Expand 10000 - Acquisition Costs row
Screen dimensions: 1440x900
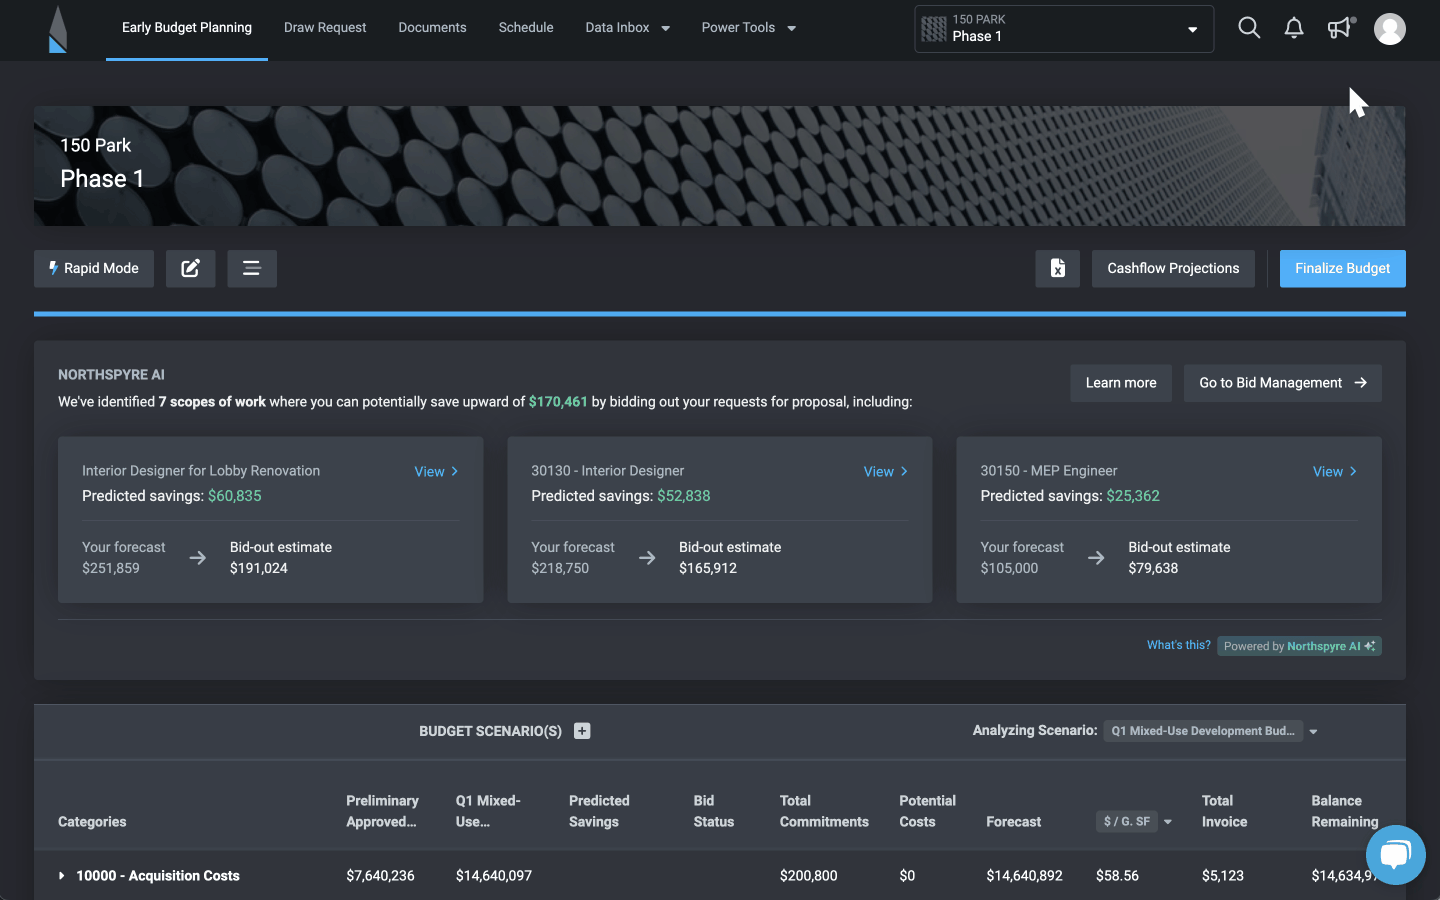pyautogui.click(x=62, y=876)
